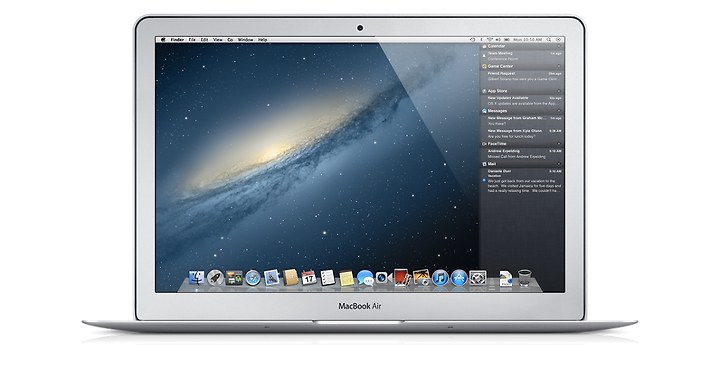
Task: Open System Preferences gear icon in Dock
Action: (478, 277)
